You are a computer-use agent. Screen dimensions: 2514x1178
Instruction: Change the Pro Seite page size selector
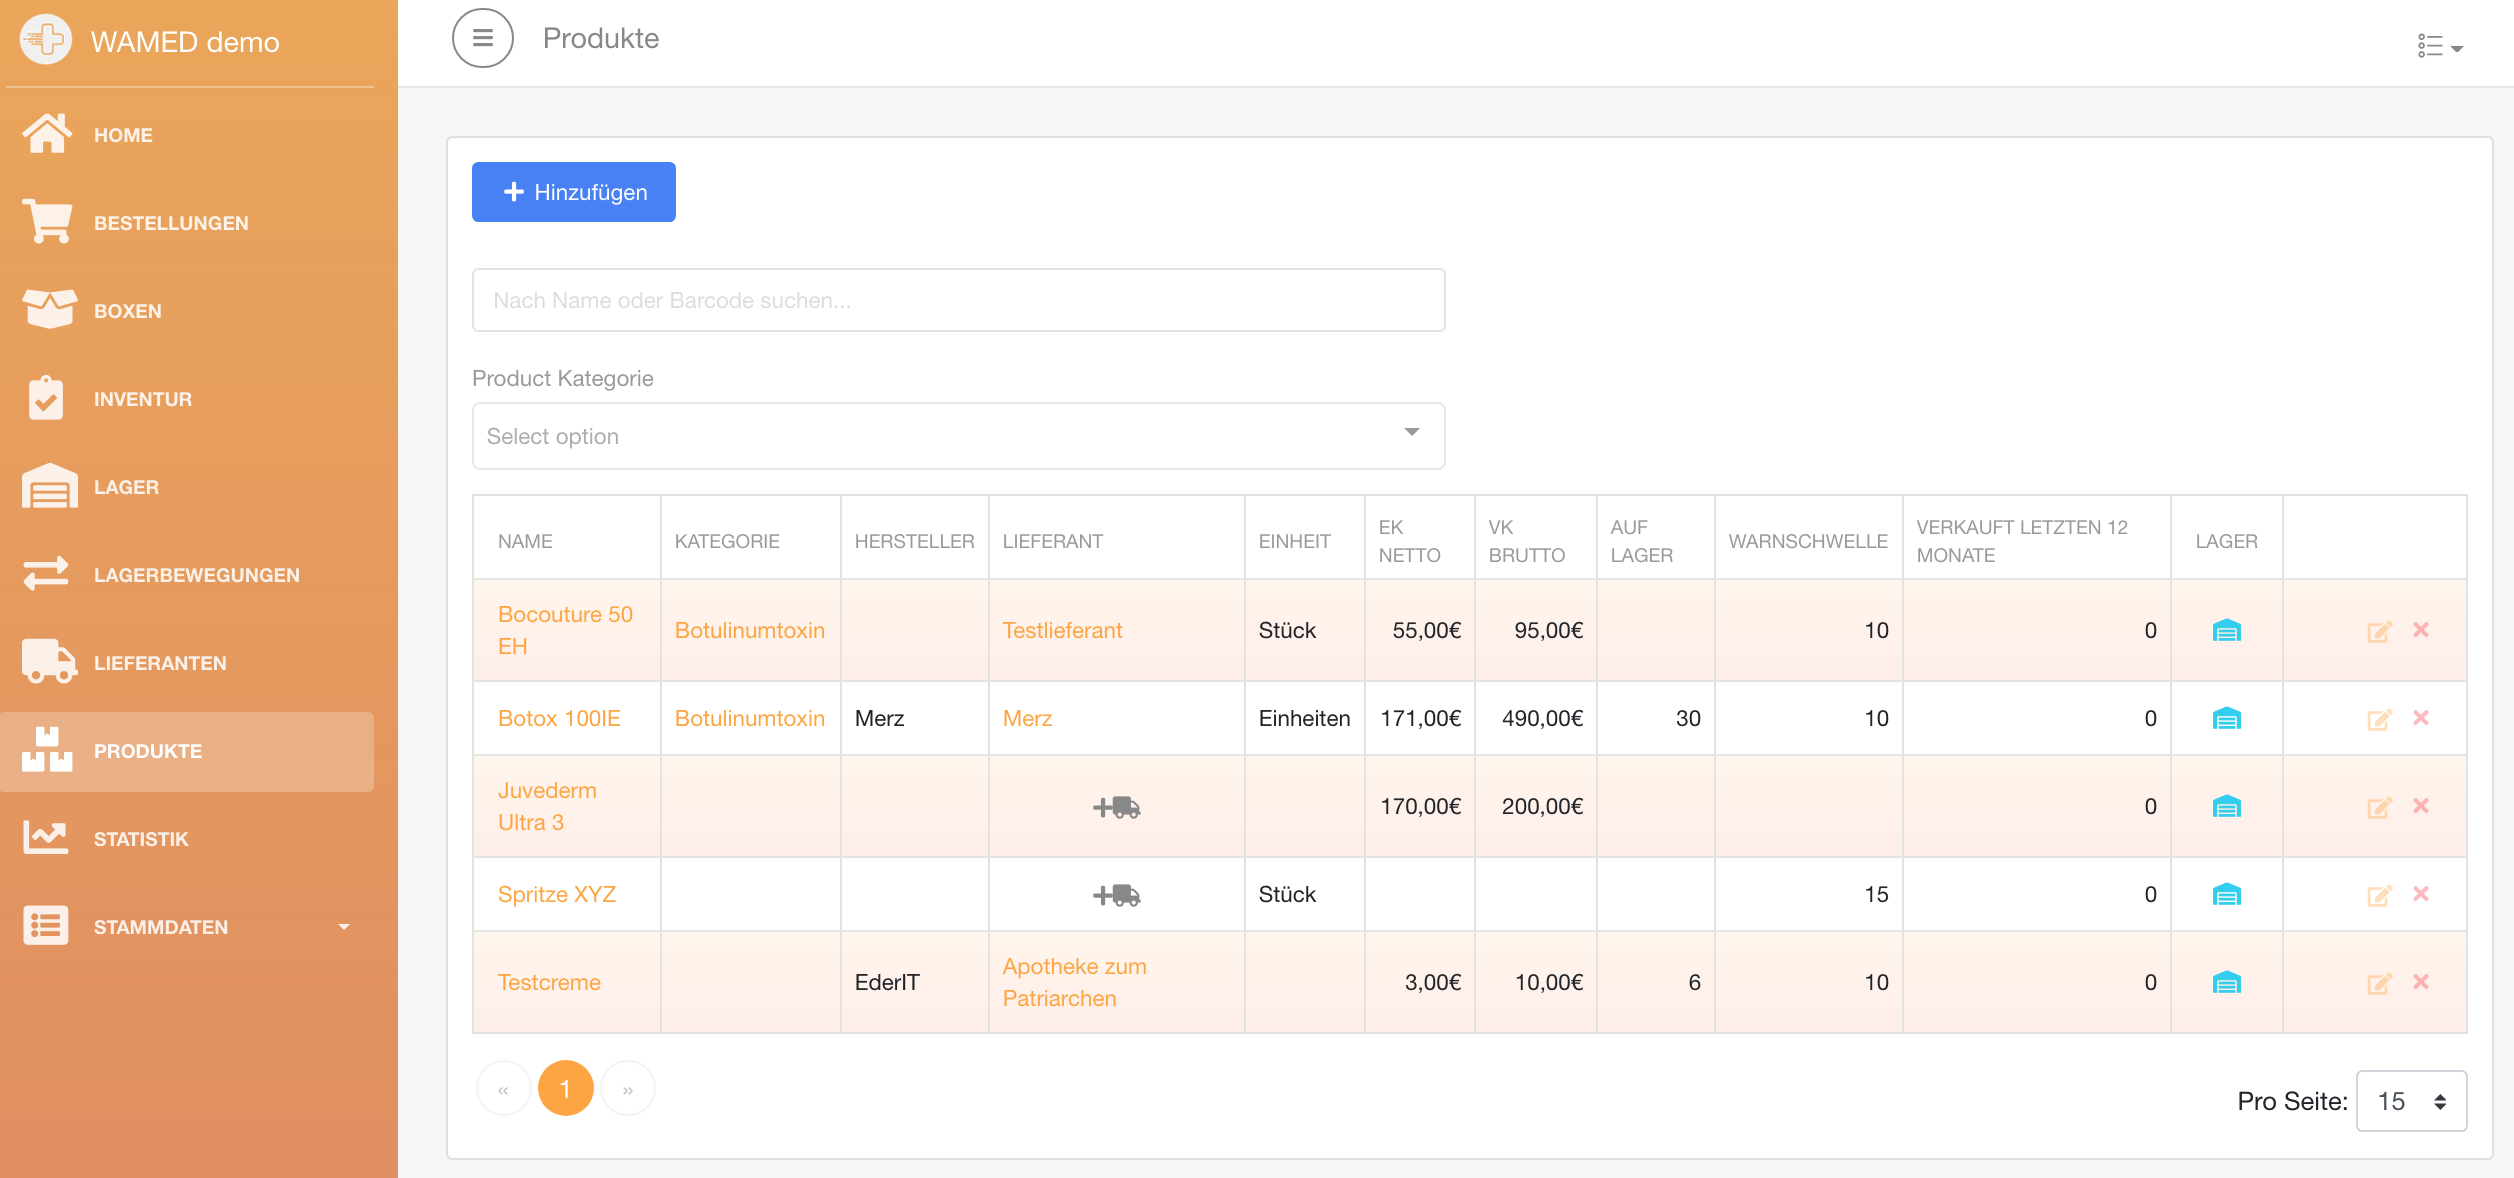click(2411, 1101)
